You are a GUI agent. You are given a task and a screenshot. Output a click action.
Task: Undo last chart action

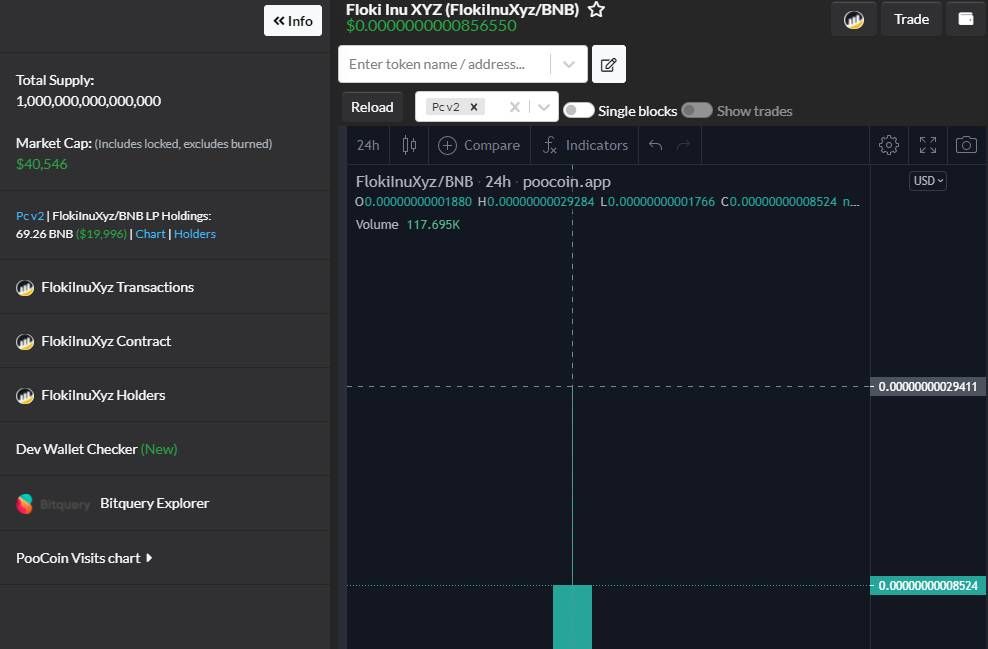[x=655, y=145]
